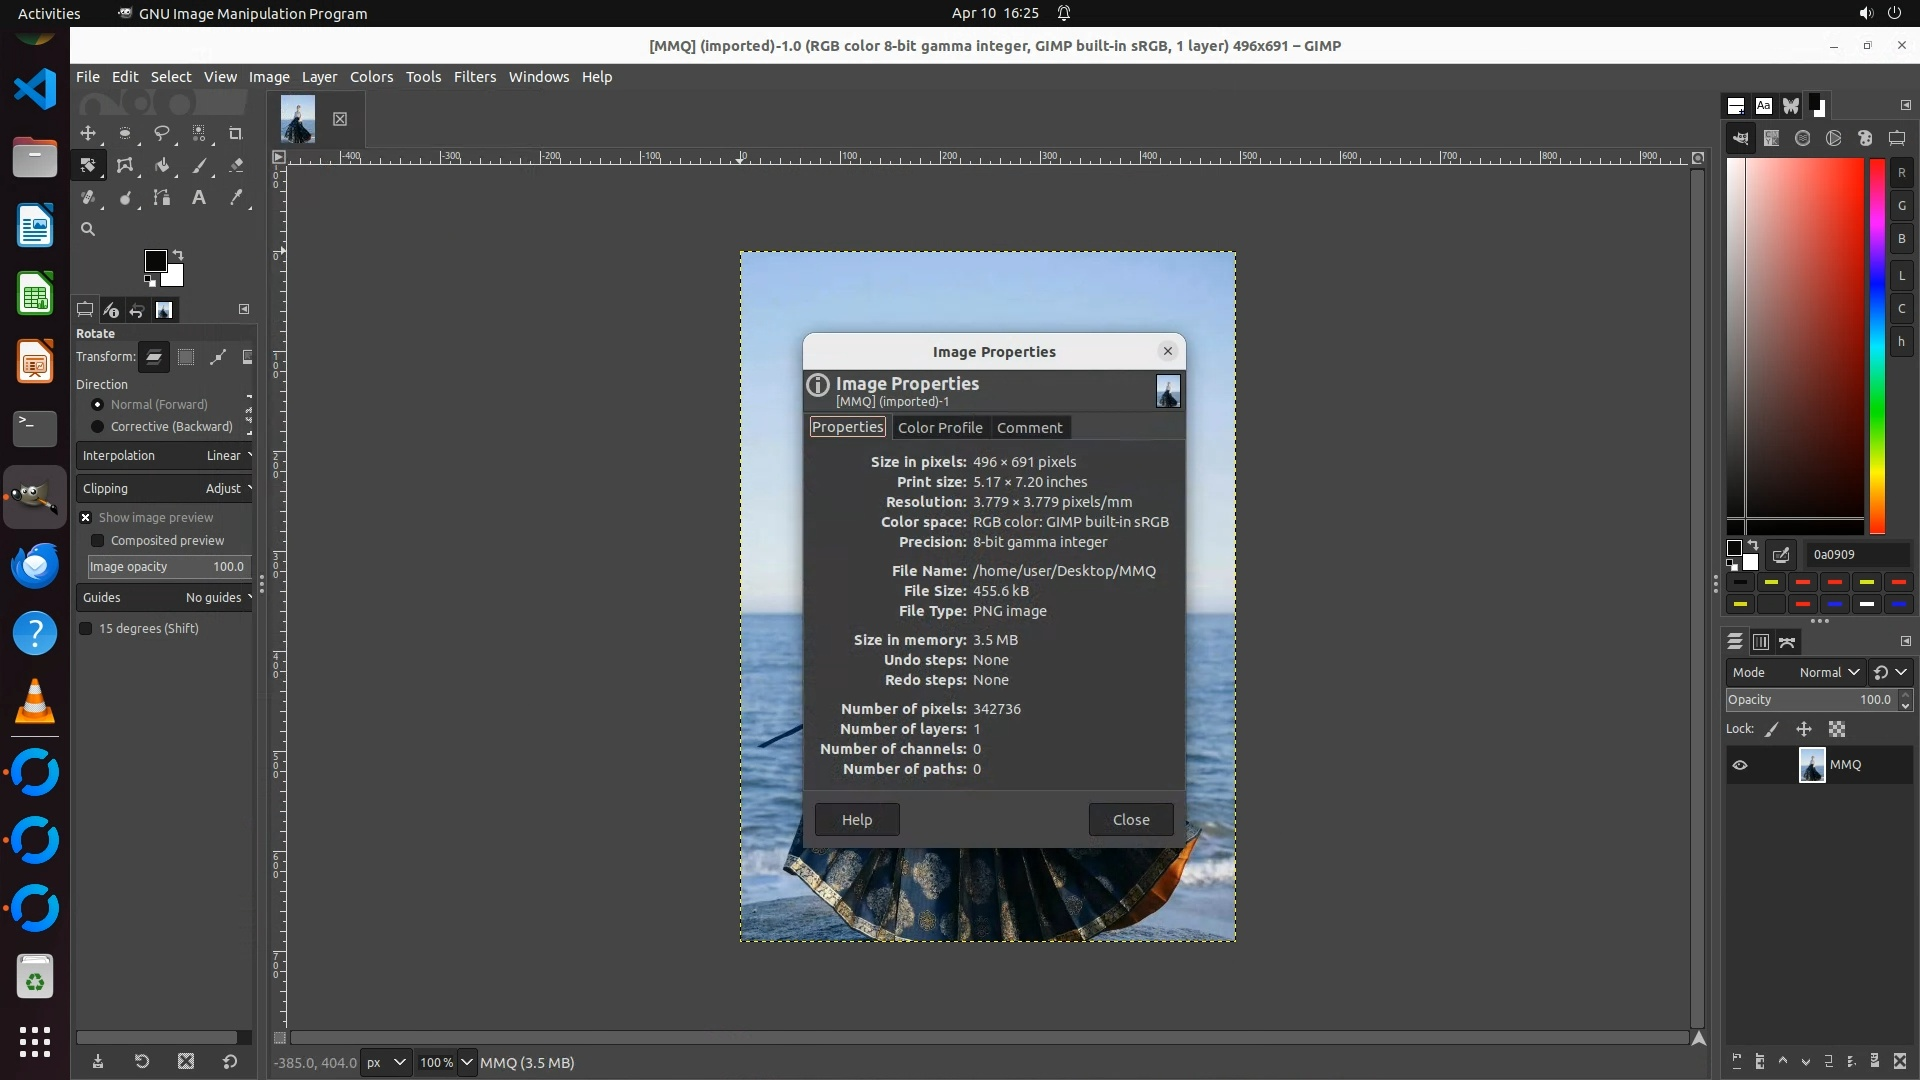Select the Text tool
Image resolution: width=1920 pixels, height=1080 pixels.
(199, 198)
